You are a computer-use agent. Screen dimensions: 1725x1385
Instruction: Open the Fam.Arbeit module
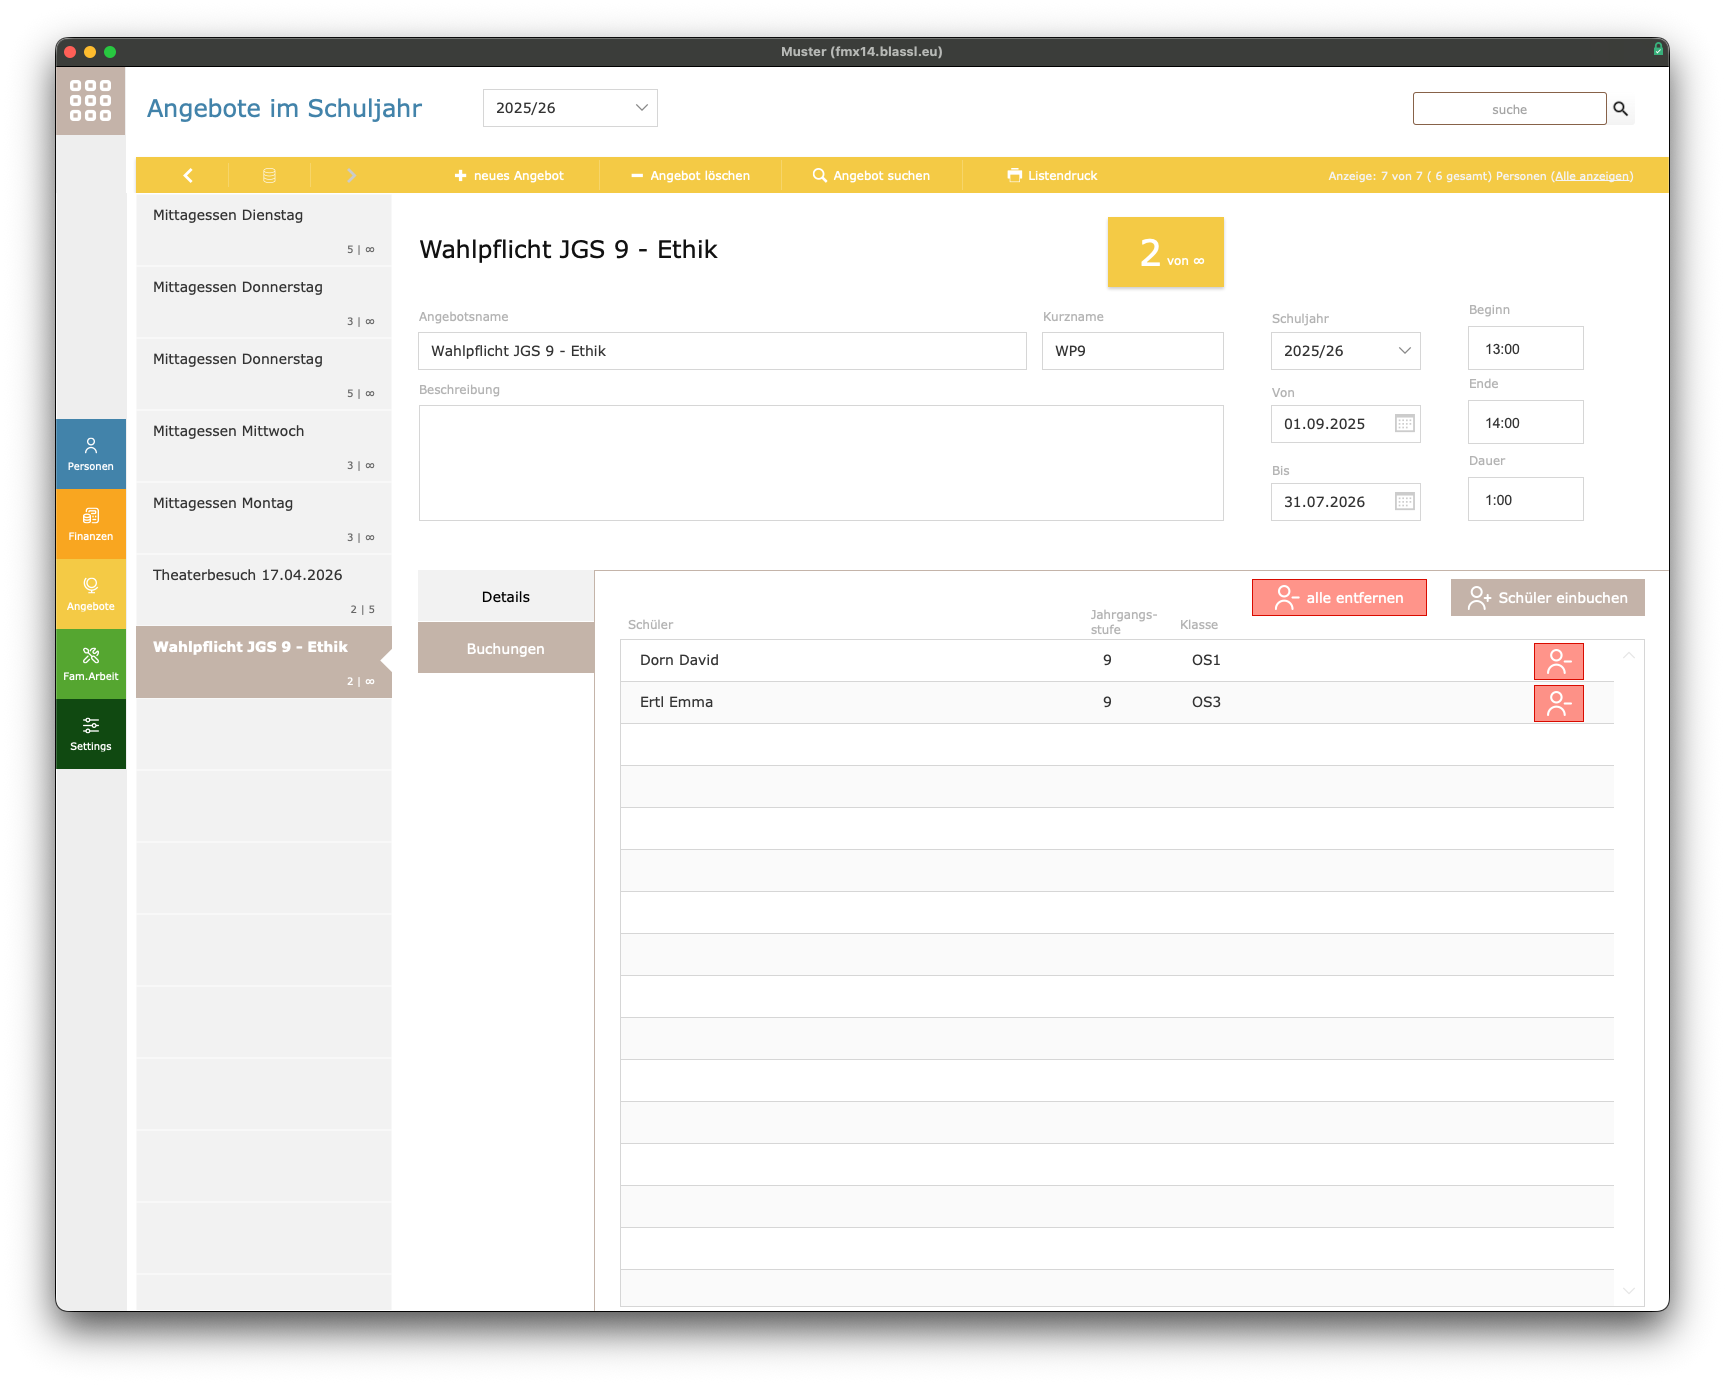90,664
